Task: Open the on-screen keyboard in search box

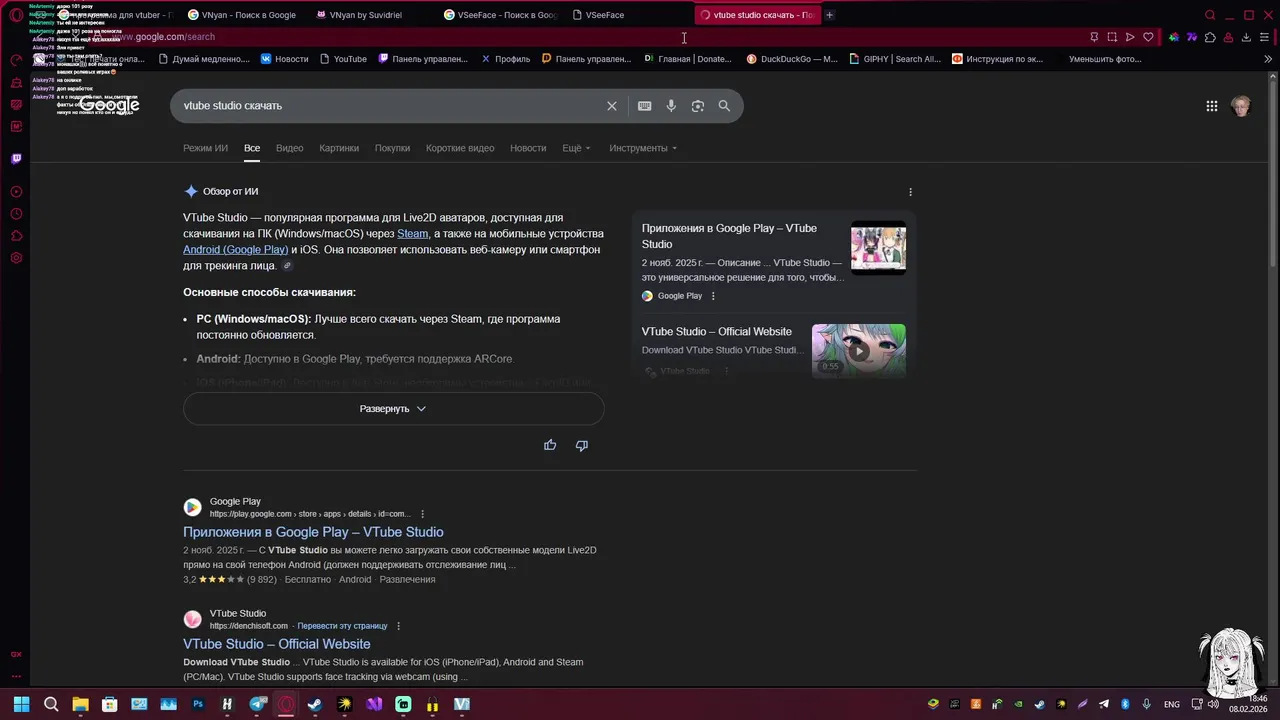Action: pyautogui.click(x=644, y=106)
